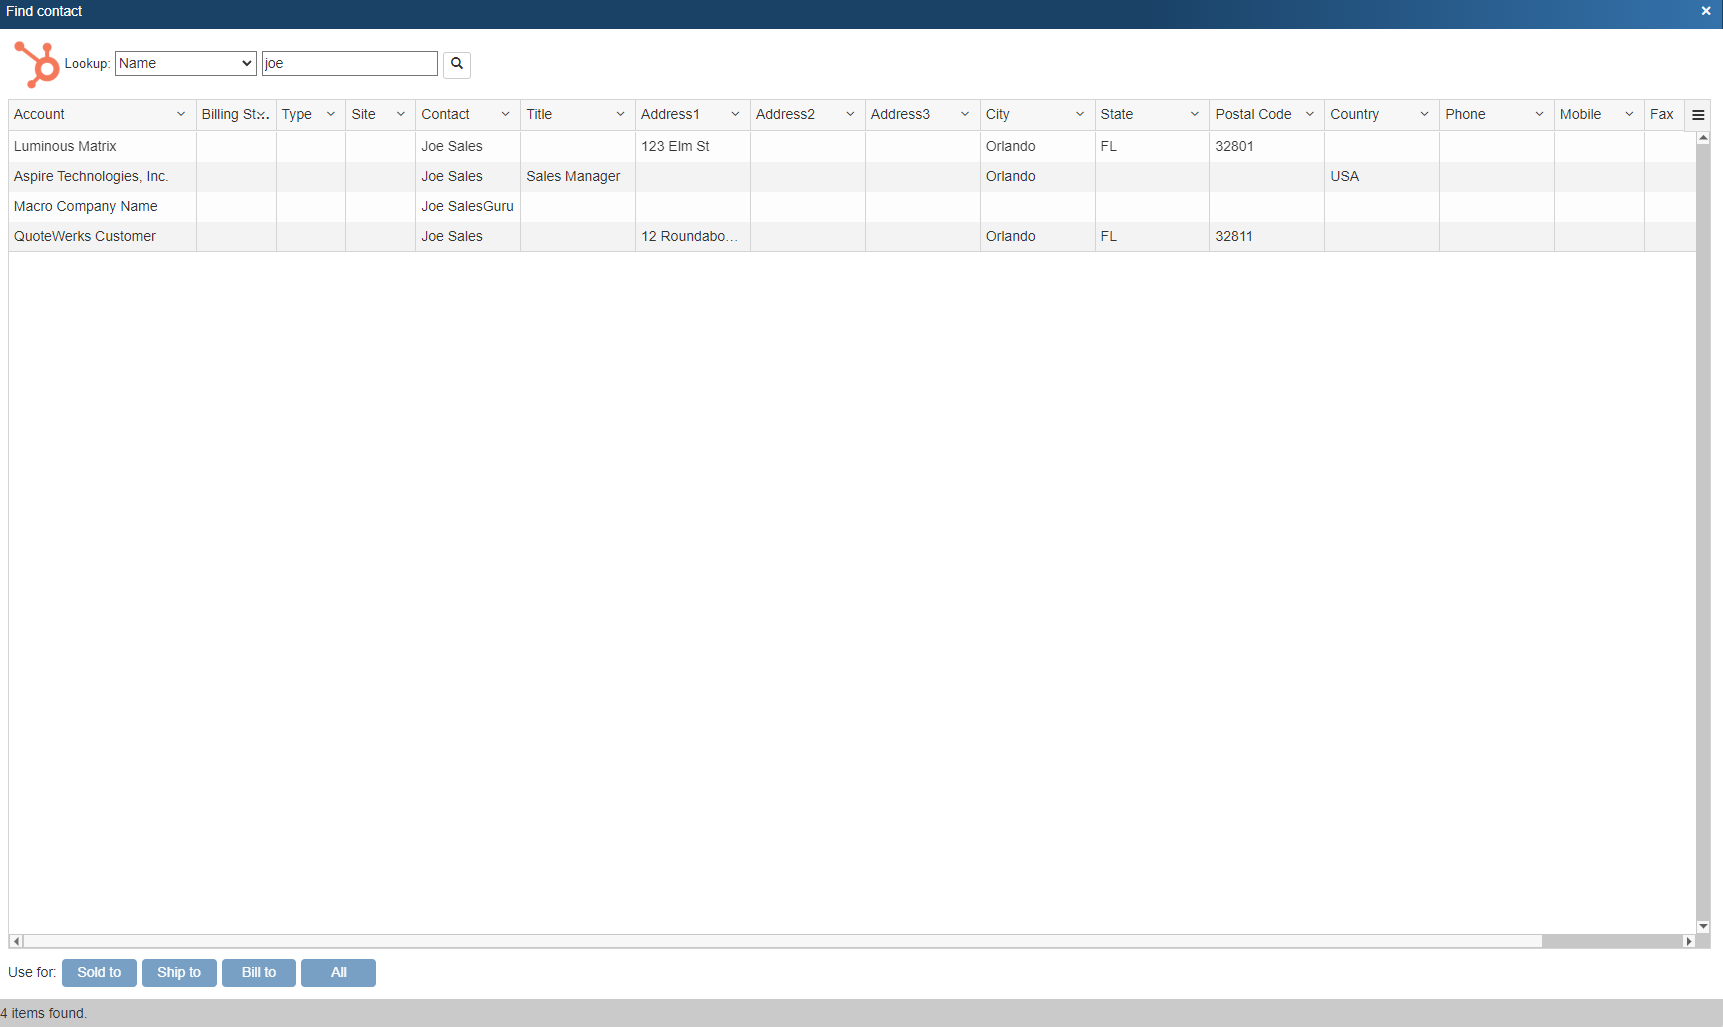Open the grid columns hamburger menu

pyautogui.click(x=1698, y=115)
